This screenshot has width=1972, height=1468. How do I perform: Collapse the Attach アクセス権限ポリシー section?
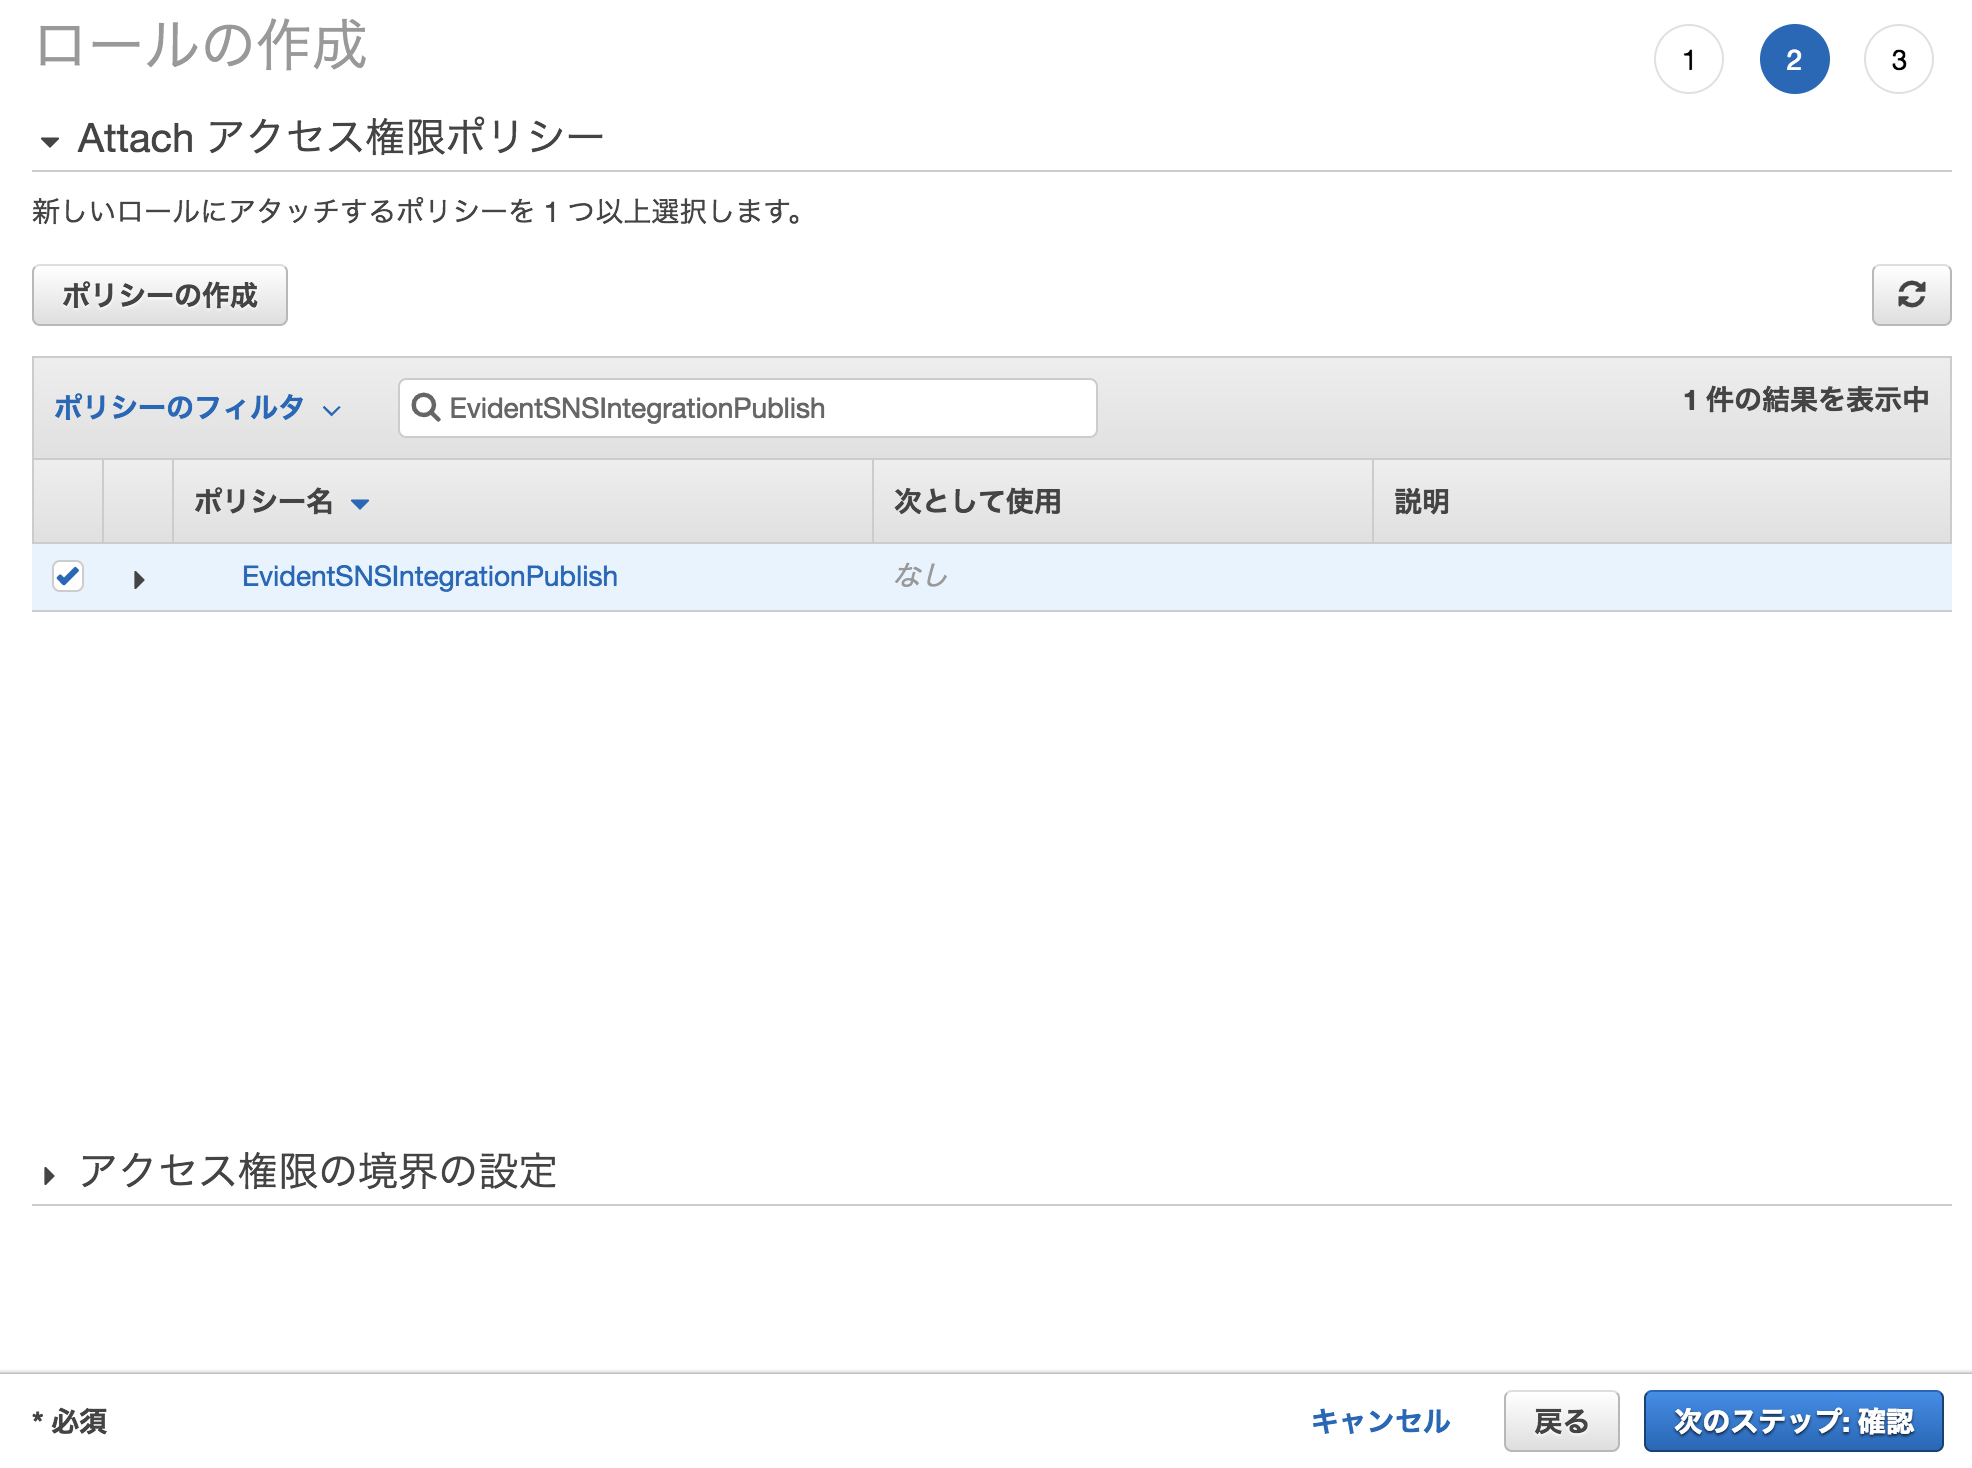[x=49, y=140]
